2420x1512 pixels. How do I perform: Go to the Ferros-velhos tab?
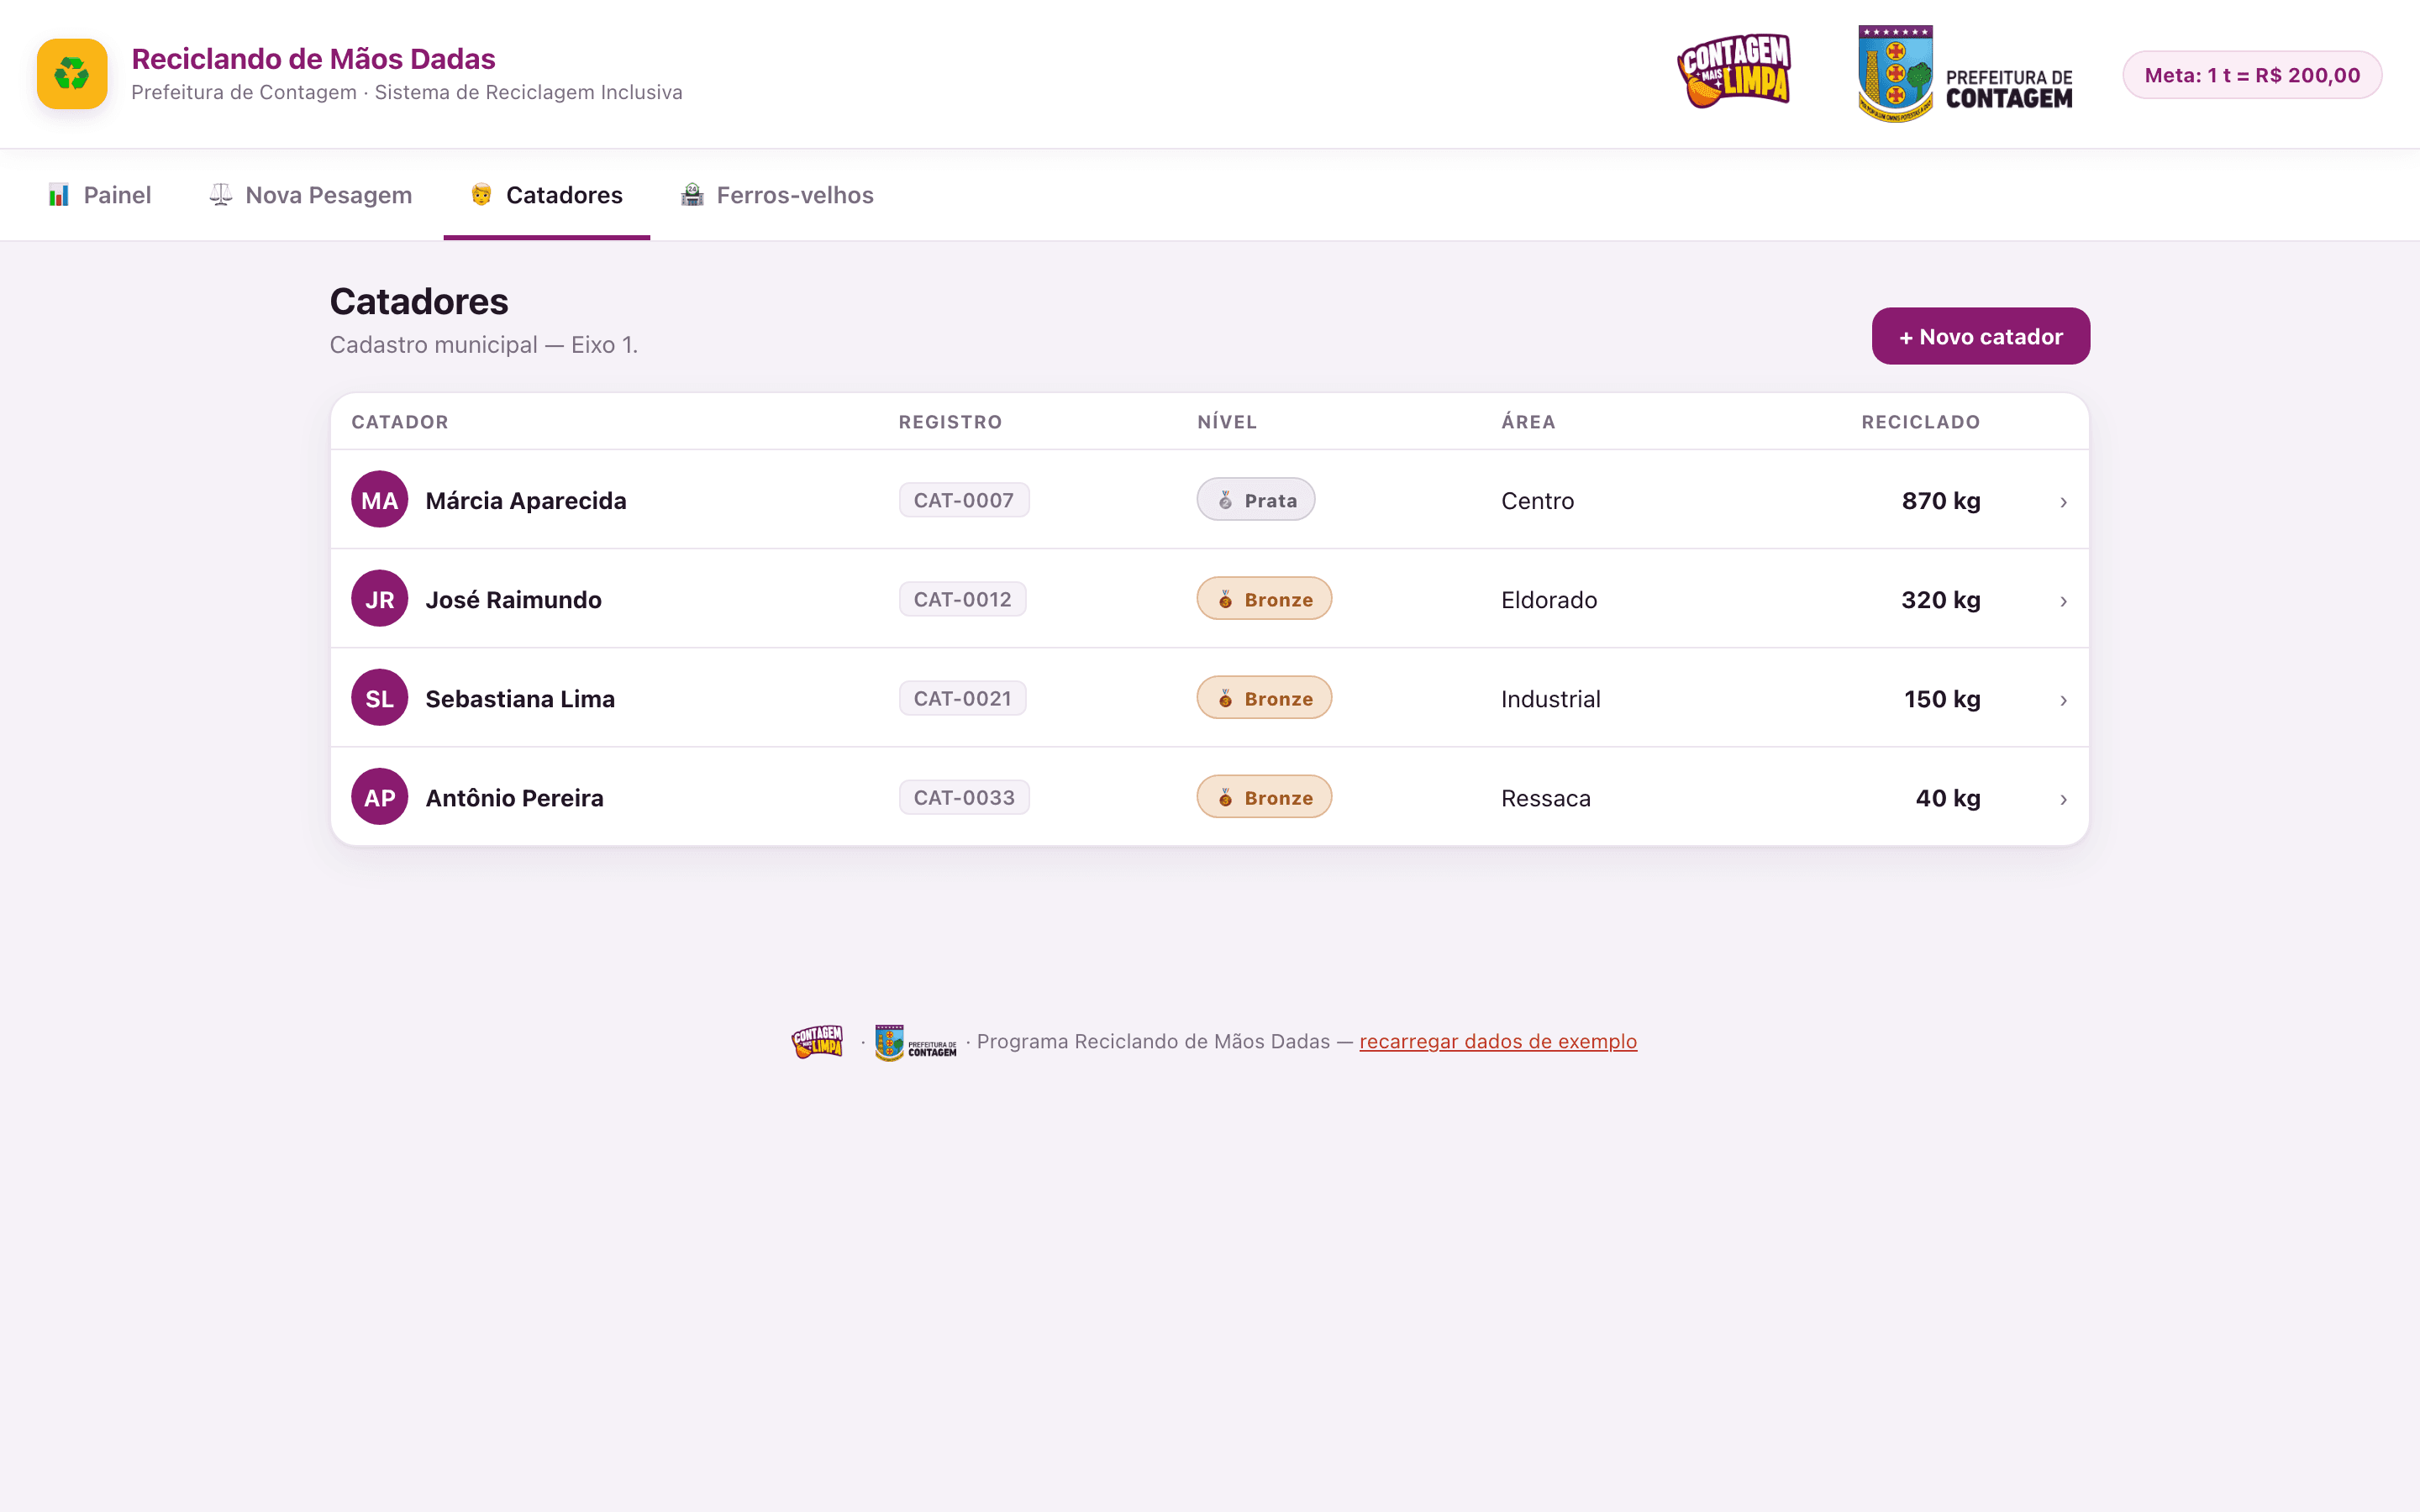click(777, 195)
